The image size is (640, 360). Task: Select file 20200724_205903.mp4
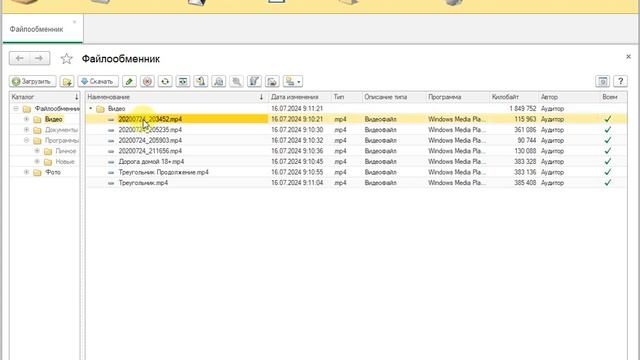150,140
